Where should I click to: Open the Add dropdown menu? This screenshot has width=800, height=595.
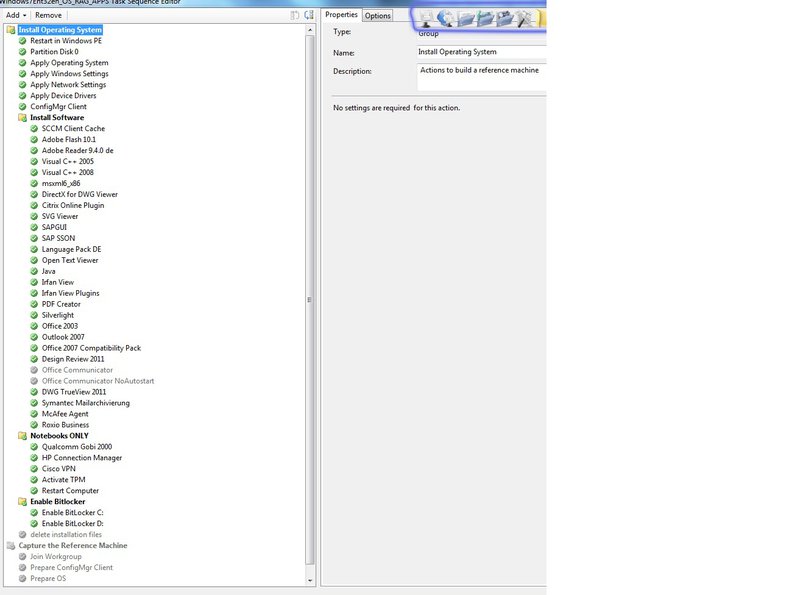click(x=16, y=15)
